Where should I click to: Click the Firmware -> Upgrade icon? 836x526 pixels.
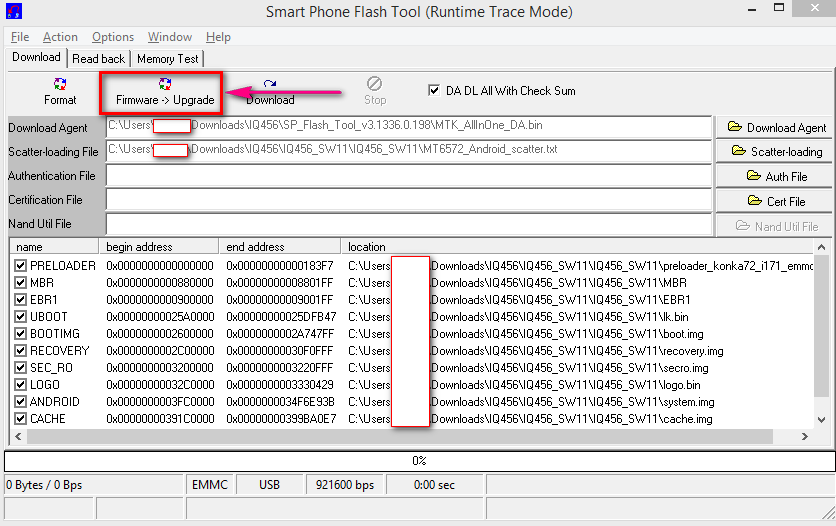tap(165, 92)
